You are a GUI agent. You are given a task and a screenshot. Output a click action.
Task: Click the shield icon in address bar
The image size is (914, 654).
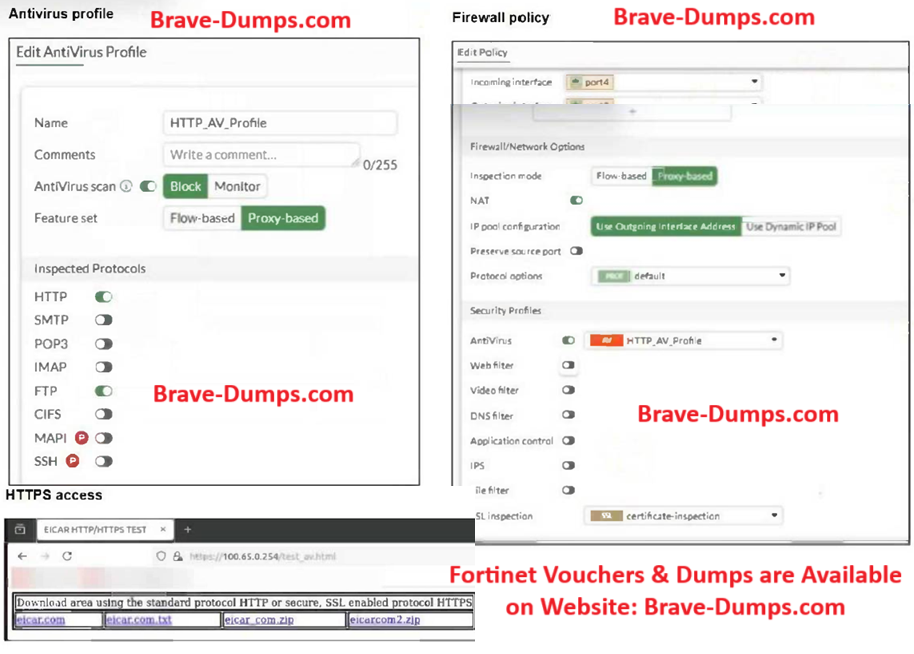coord(162,555)
